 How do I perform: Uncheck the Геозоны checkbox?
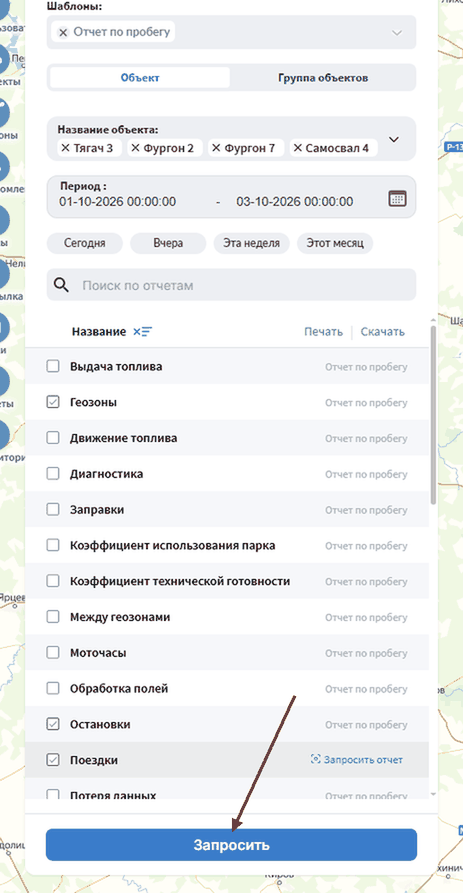point(53,402)
